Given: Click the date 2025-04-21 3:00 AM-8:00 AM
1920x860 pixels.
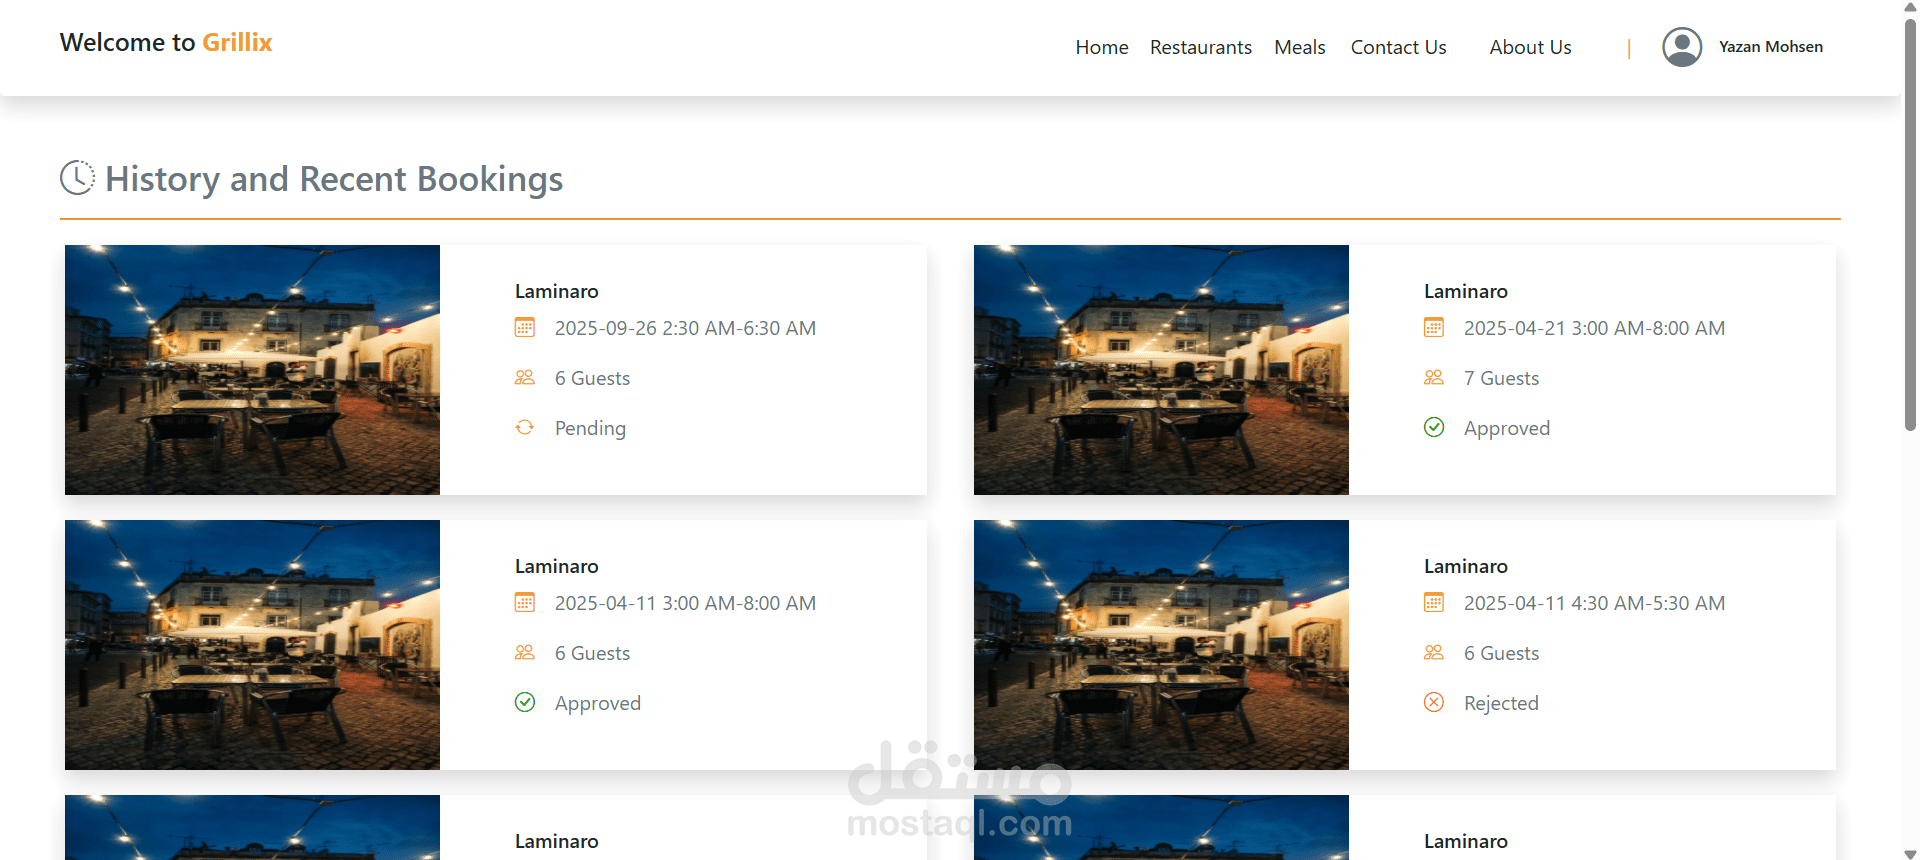Looking at the screenshot, I should point(1594,328).
